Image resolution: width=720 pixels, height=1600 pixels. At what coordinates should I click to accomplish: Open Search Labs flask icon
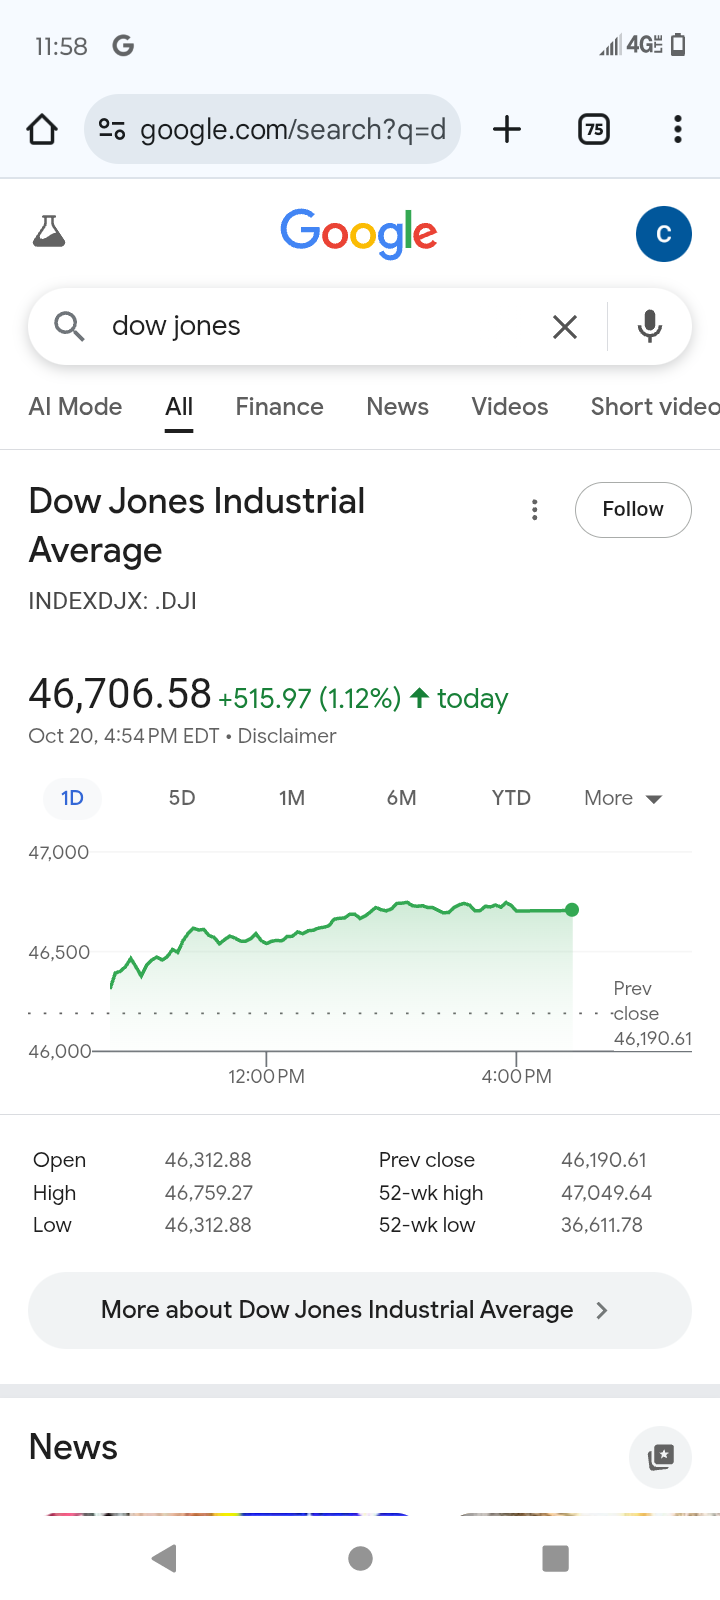point(49,232)
